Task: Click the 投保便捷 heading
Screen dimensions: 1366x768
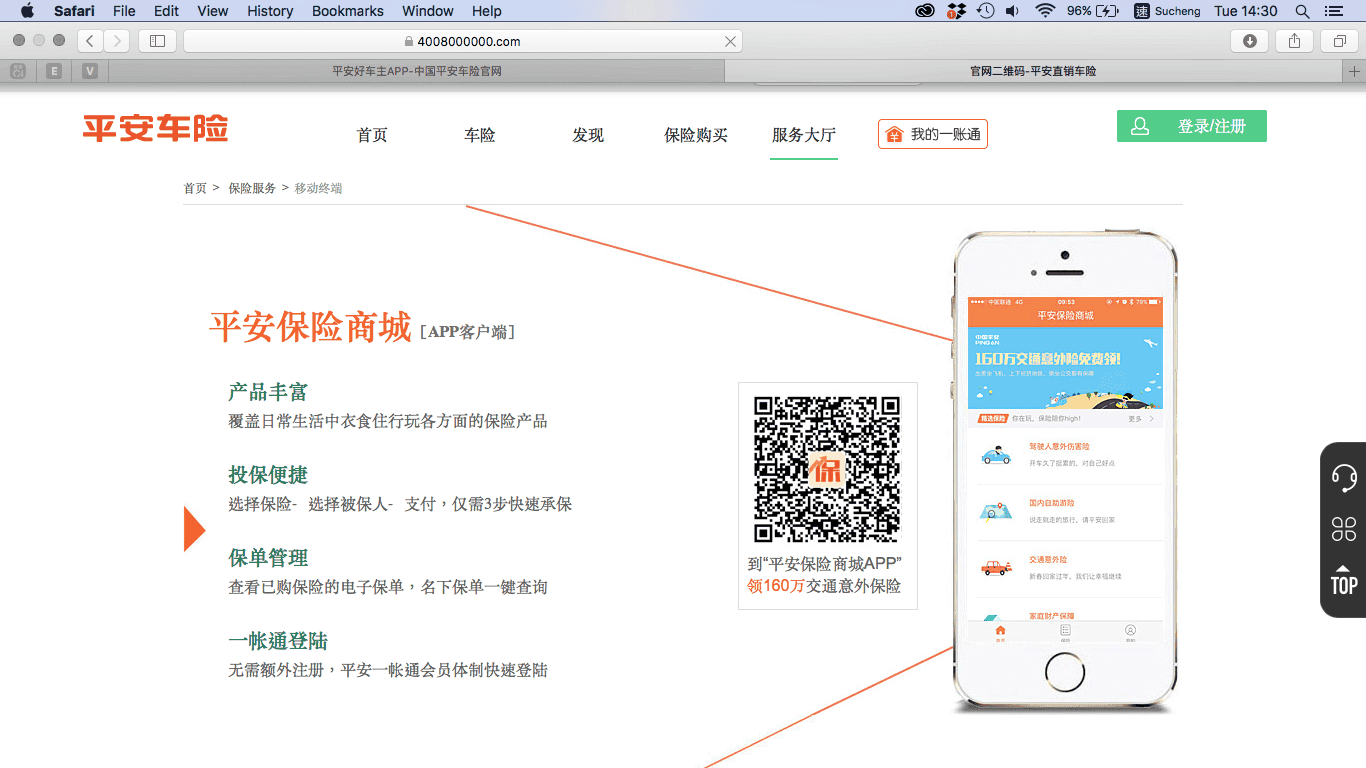Action: (268, 475)
